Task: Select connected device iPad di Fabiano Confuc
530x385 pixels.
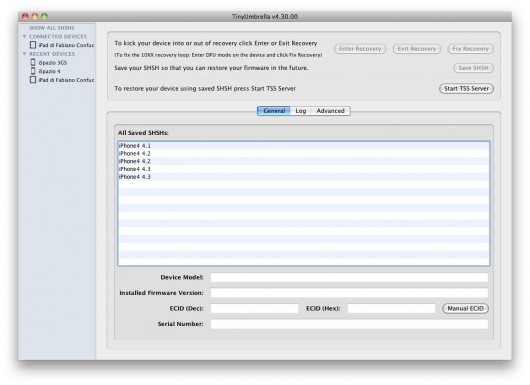Action: coord(66,45)
